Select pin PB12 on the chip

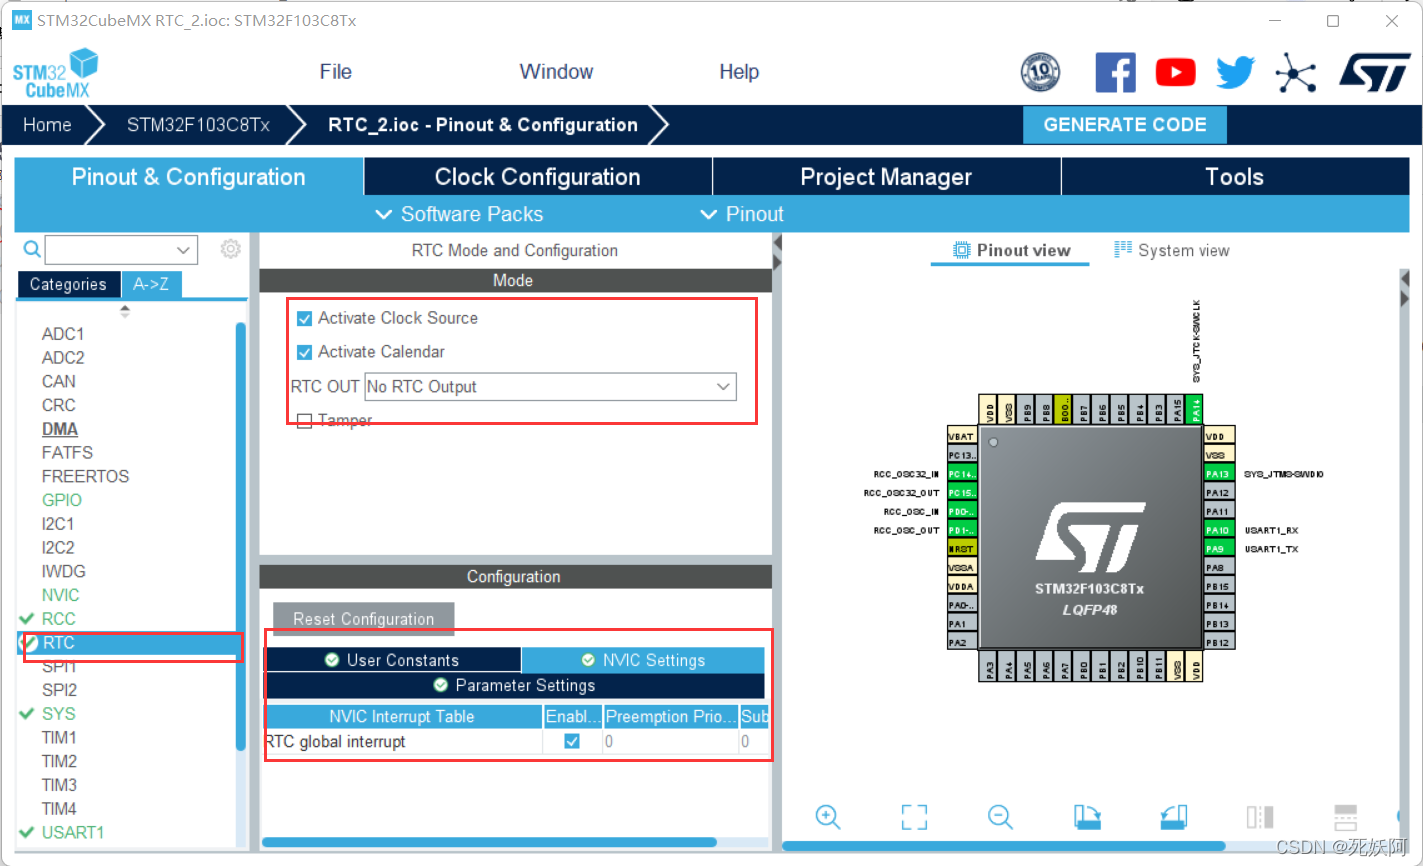point(1218,642)
